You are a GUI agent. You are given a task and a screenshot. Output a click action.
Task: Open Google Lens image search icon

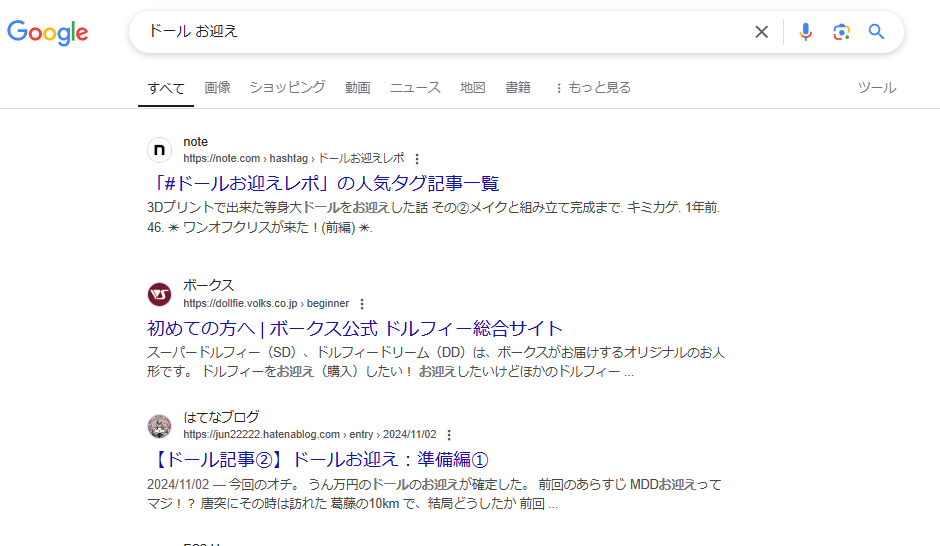click(x=841, y=32)
